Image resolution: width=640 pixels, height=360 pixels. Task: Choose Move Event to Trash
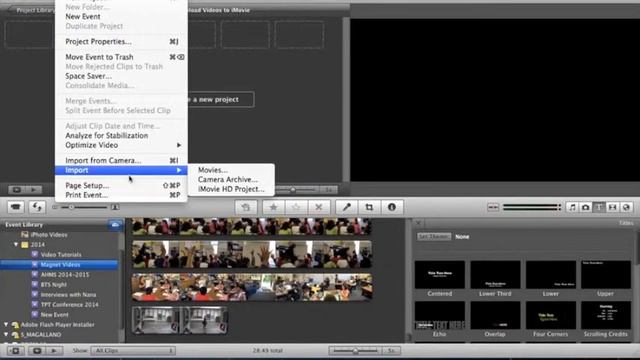121,57
